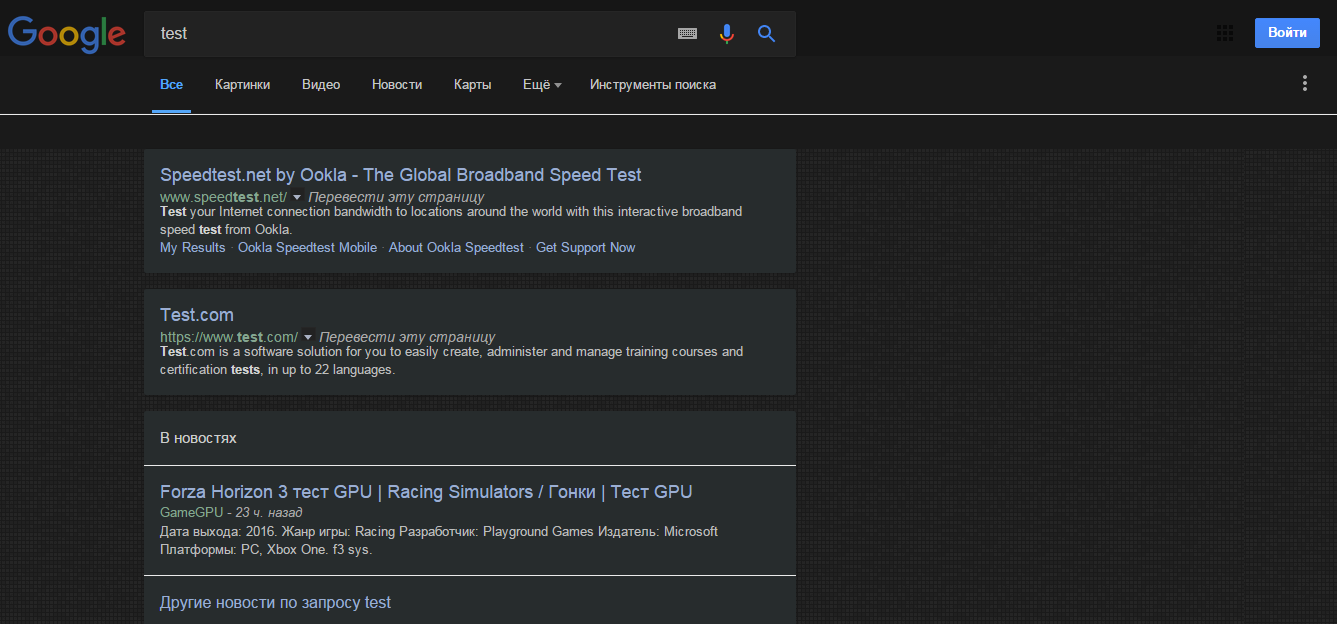This screenshot has width=1337, height=624.
Task: Open the on-screen keyboard icon
Action: (687, 33)
